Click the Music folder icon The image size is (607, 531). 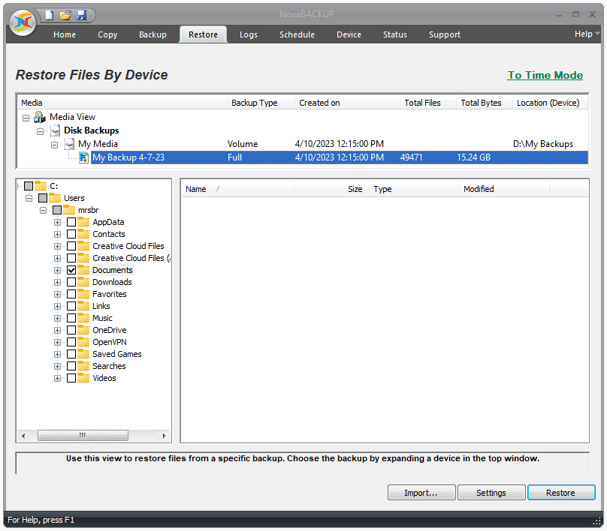click(83, 318)
